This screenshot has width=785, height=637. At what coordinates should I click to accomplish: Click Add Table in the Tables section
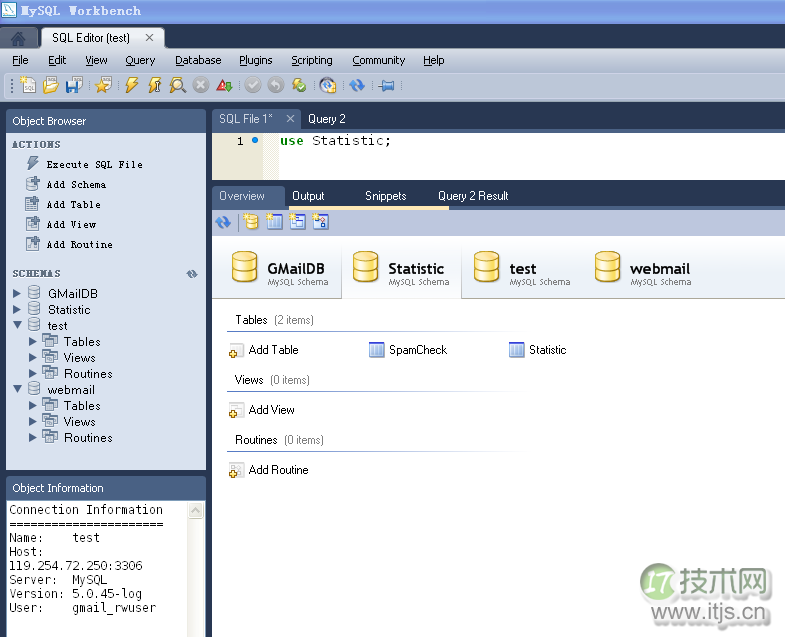coord(272,350)
